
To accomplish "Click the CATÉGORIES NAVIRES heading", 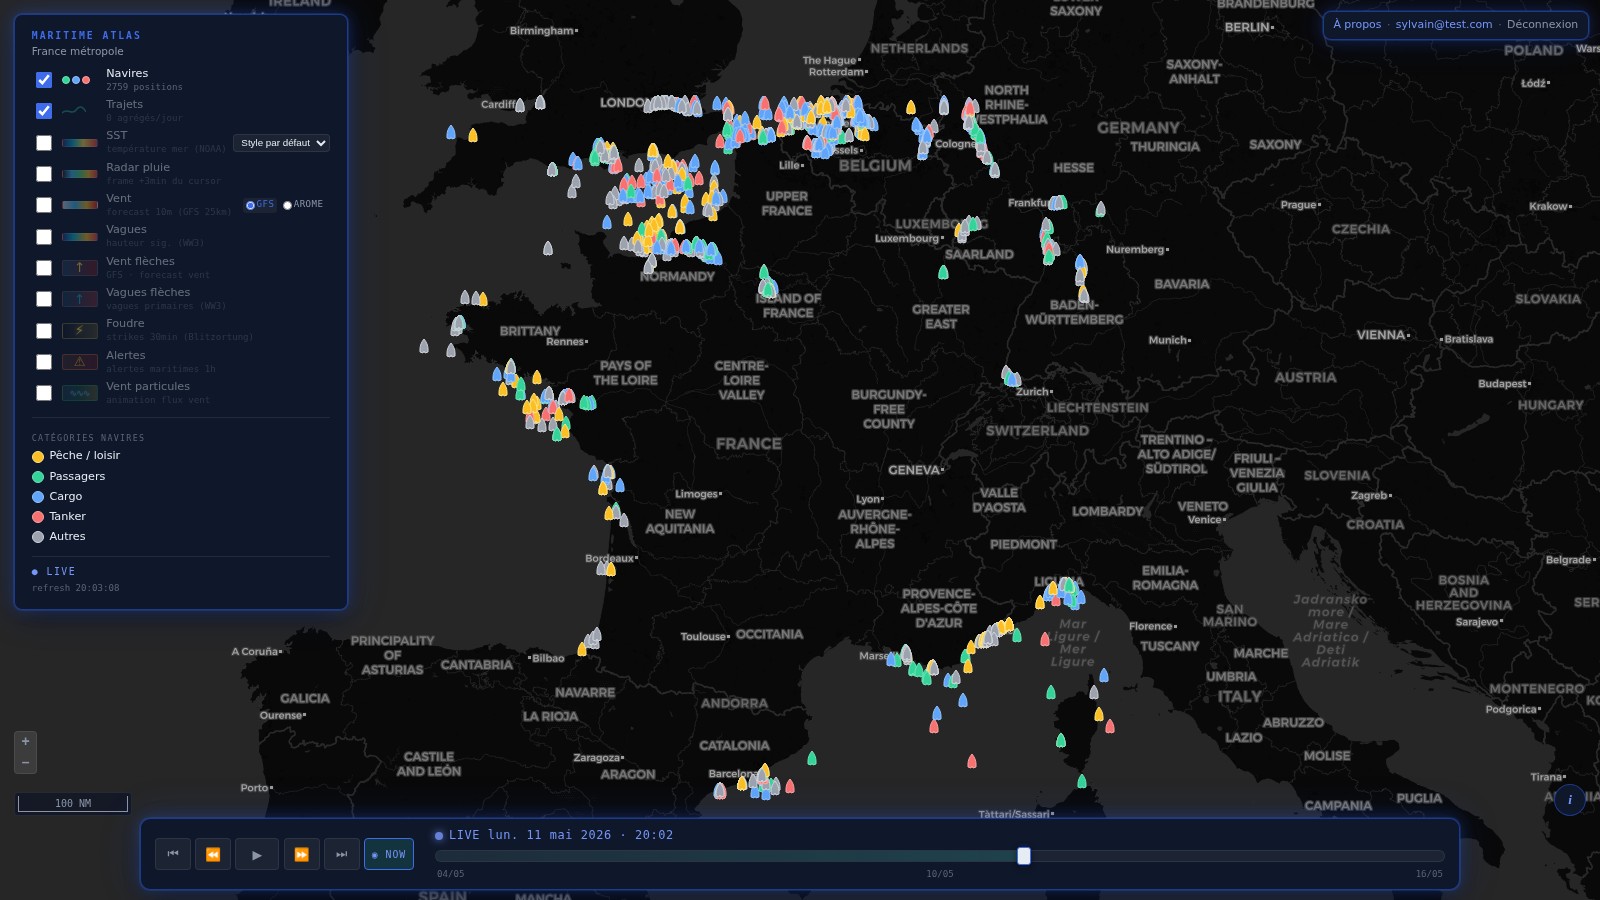I will [88, 438].
